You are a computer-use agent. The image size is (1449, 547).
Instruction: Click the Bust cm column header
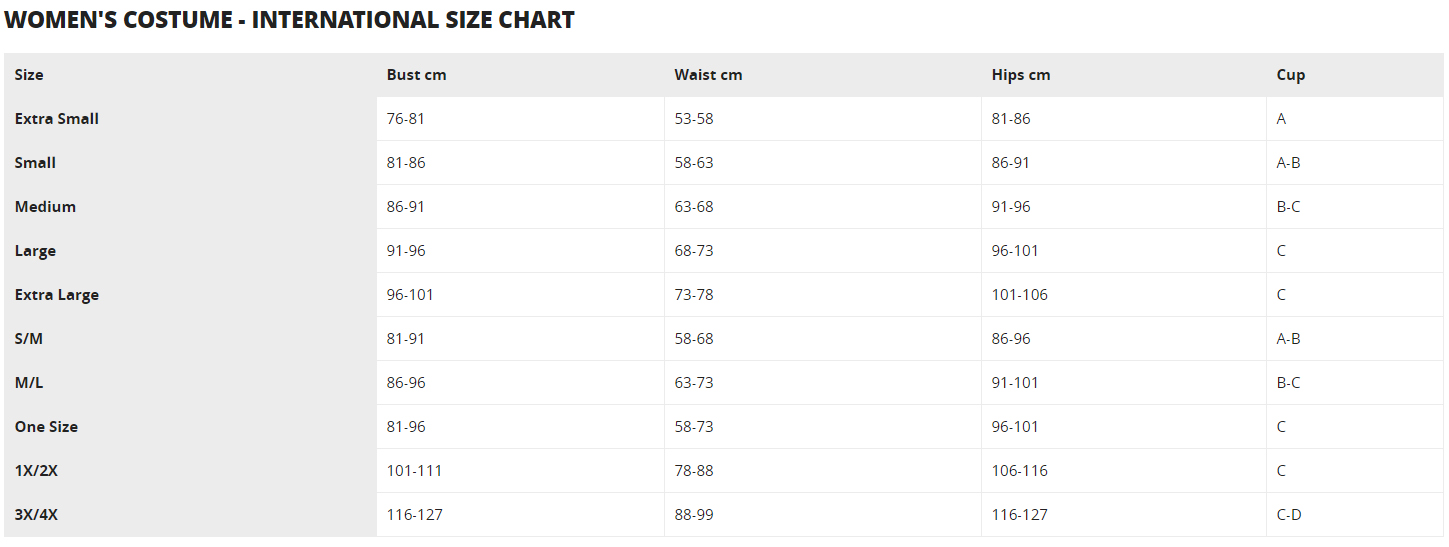[417, 75]
